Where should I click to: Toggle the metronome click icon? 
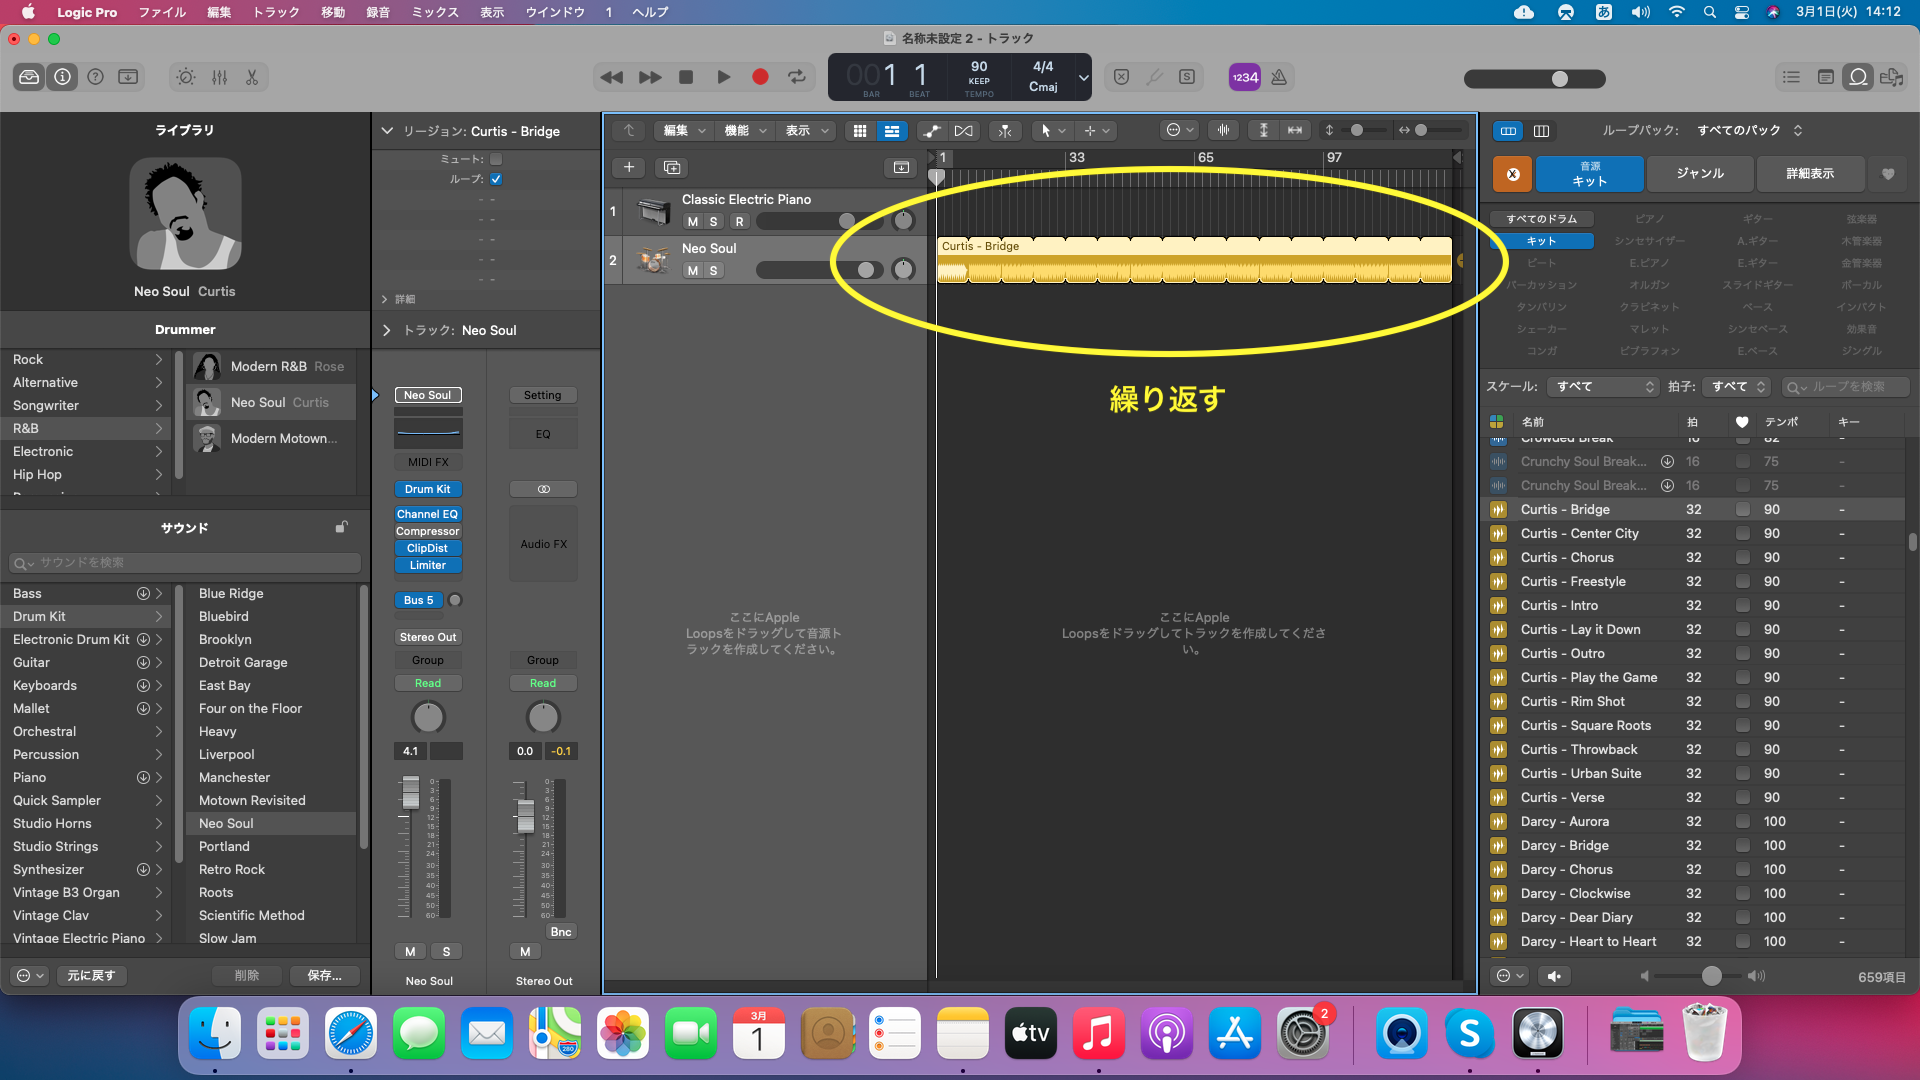(x=1279, y=77)
